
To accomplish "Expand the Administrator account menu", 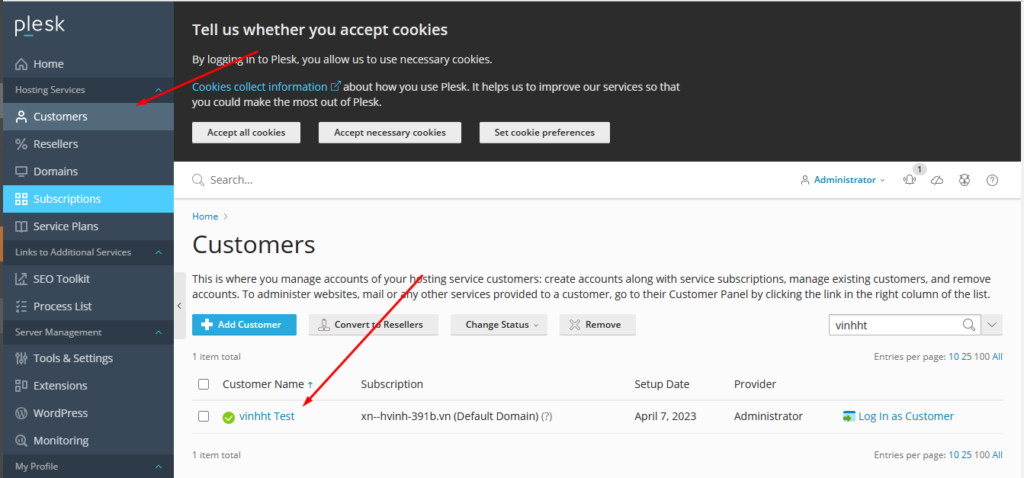I will [x=844, y=180].
